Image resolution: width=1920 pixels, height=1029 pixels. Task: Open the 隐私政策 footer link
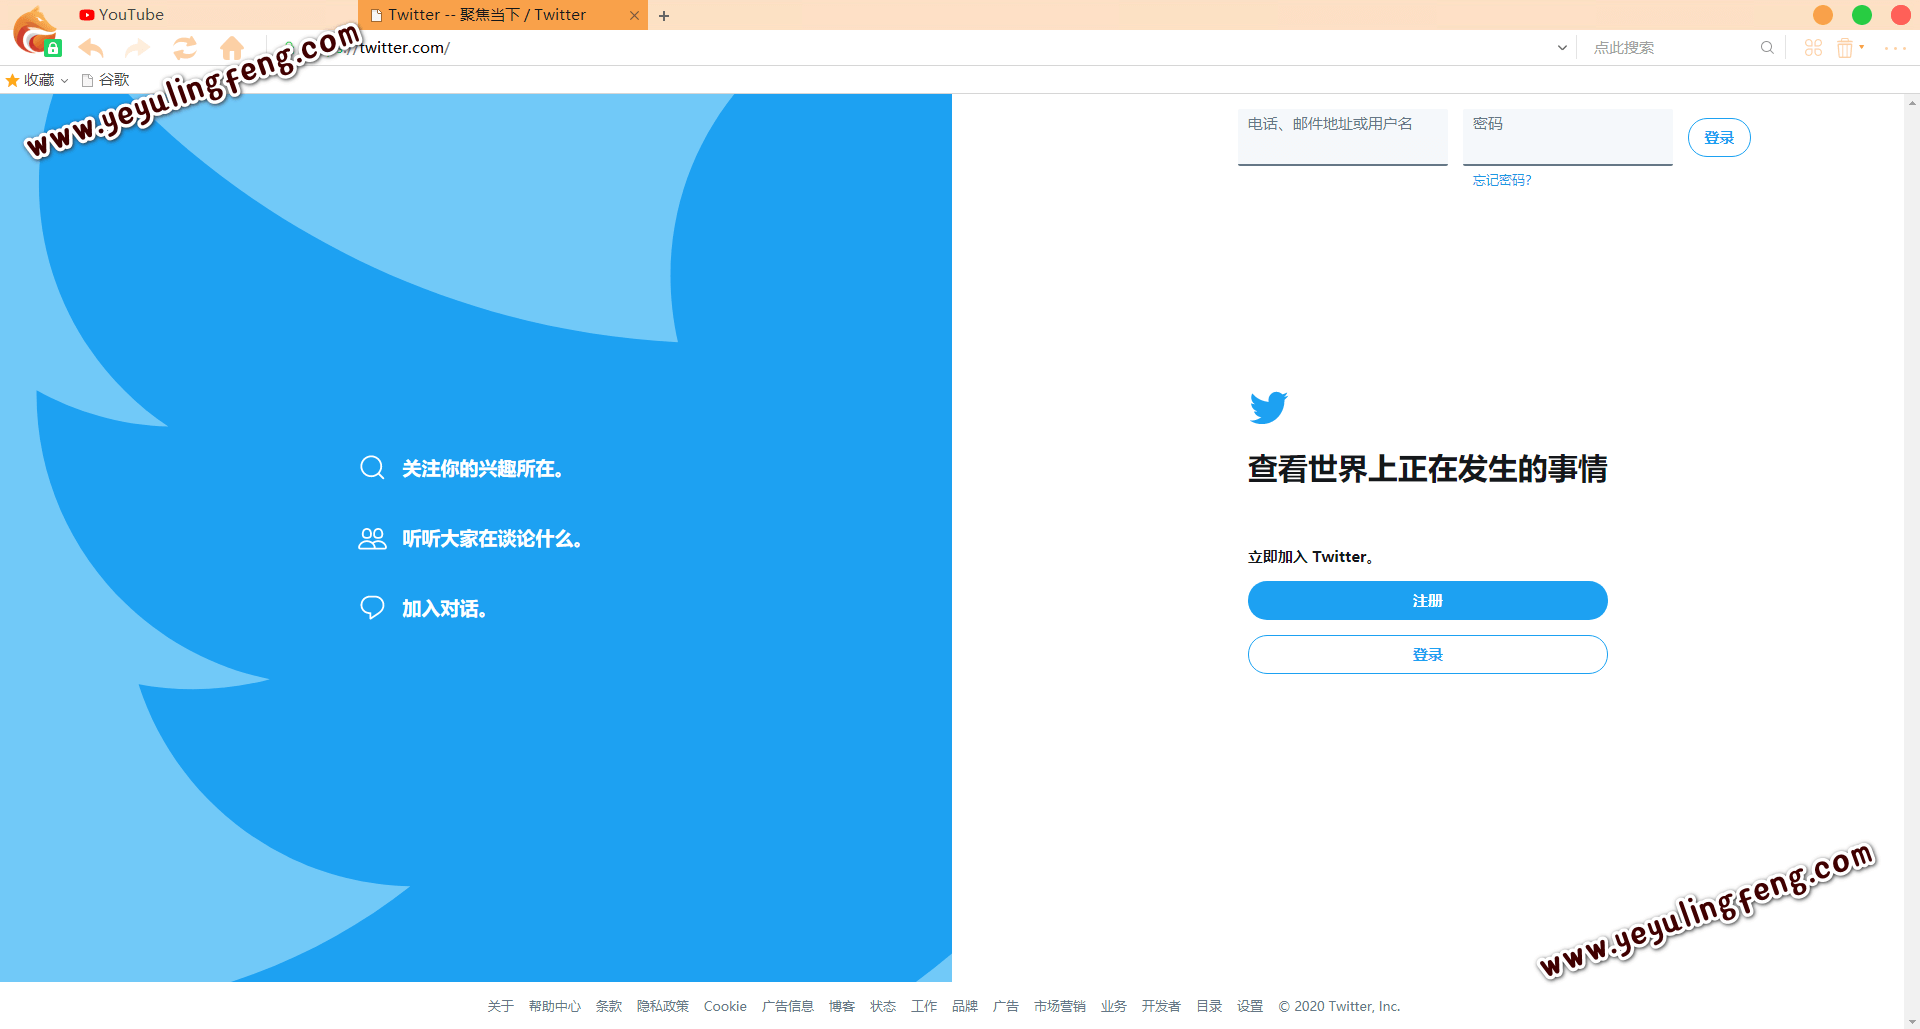[x=663, y=1006]
